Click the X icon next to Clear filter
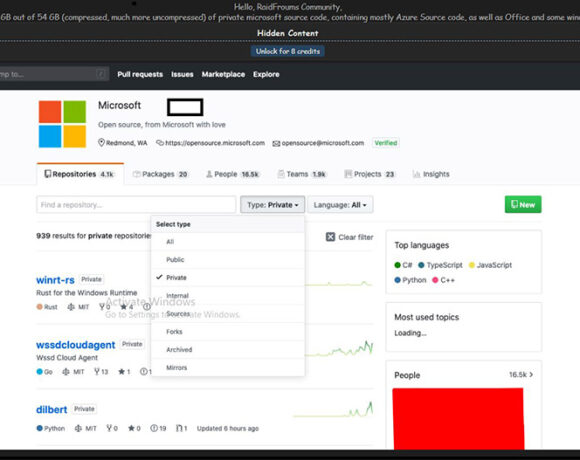The width and height of the screenshot is (580, 460). click(x=330, y=237)
